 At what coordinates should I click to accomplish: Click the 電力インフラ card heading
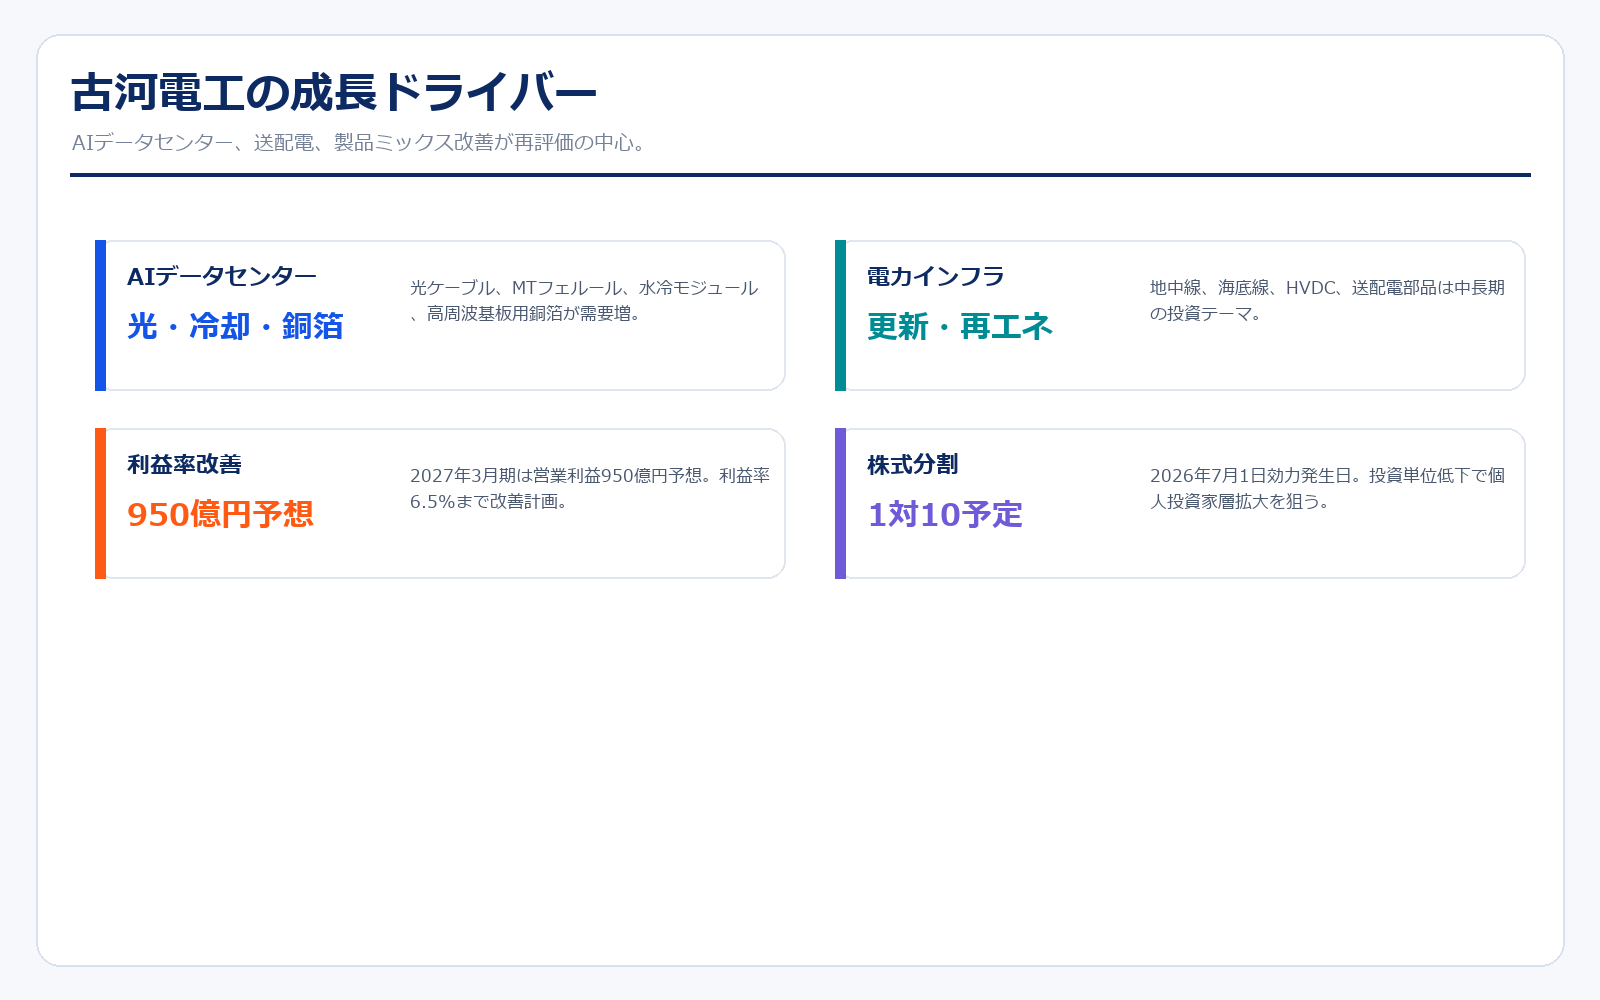pyautogui.click(x=936, y=277)
